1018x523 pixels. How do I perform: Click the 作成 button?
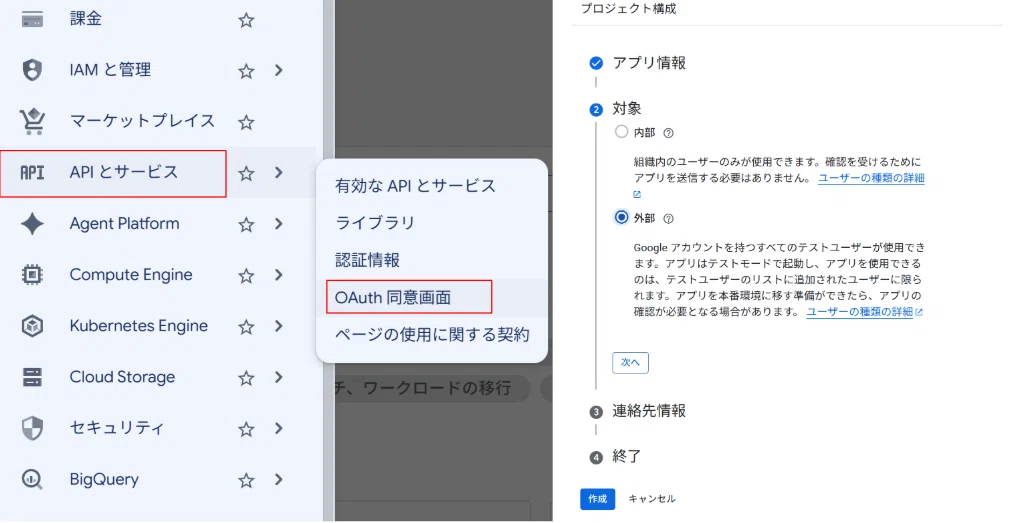[597, 499]
